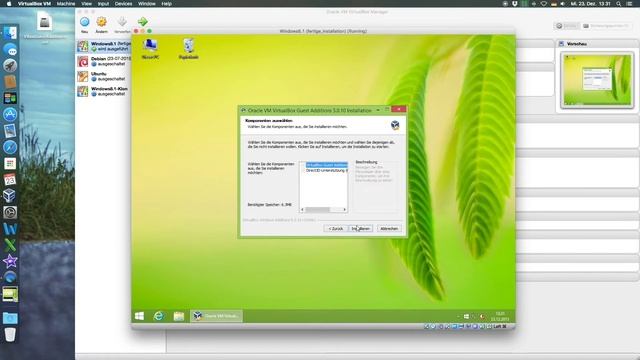Open Dieser PC desktop icon in guest
This screenshot has width=640, height=360.
(150, 49)
